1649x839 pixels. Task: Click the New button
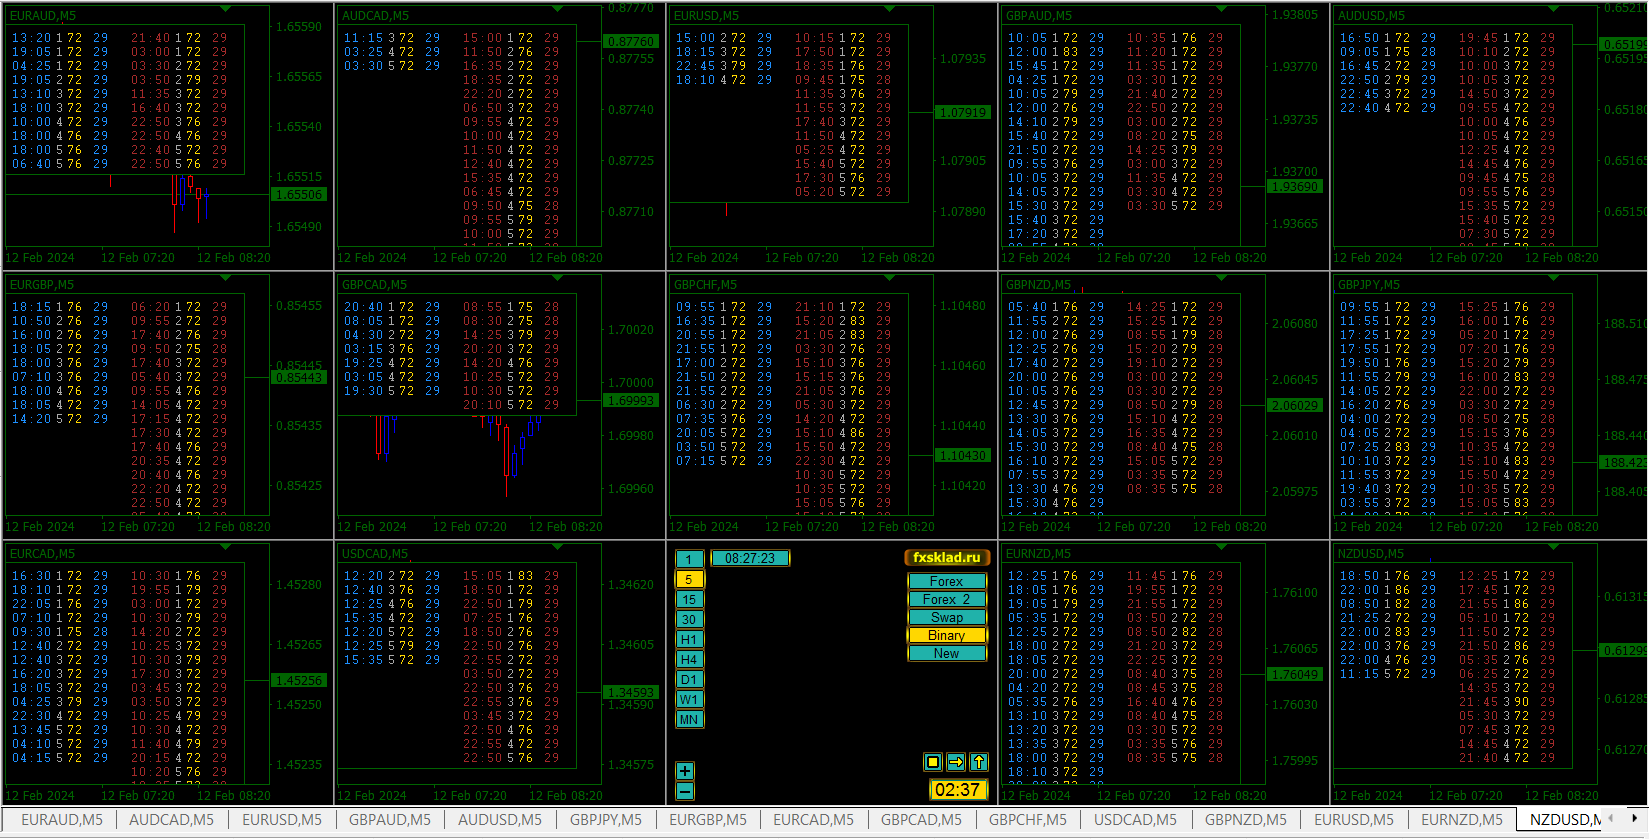click(947, 653)
